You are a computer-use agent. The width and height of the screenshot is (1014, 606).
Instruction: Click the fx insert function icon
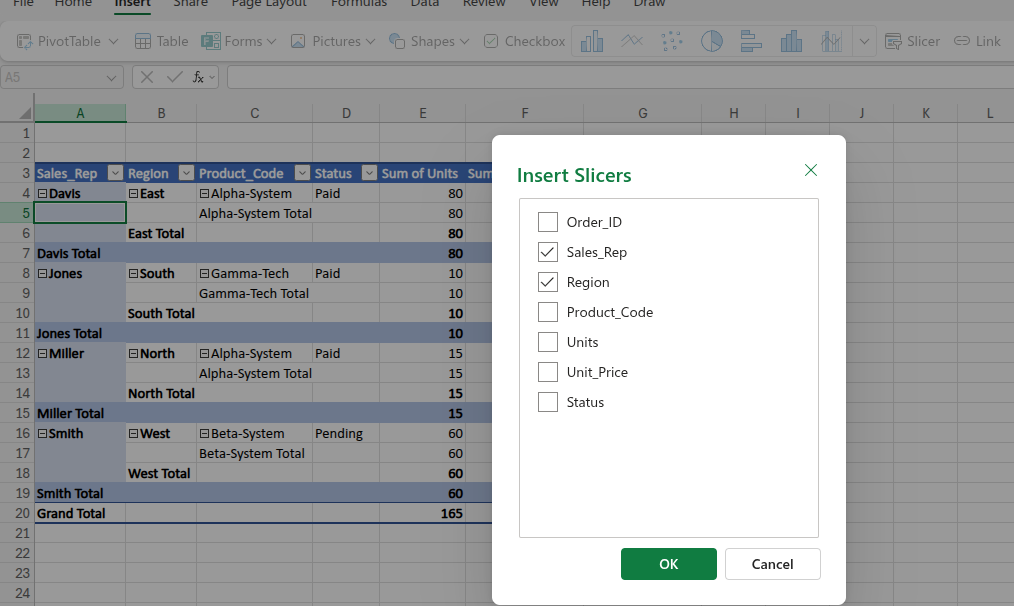(199, 77)
